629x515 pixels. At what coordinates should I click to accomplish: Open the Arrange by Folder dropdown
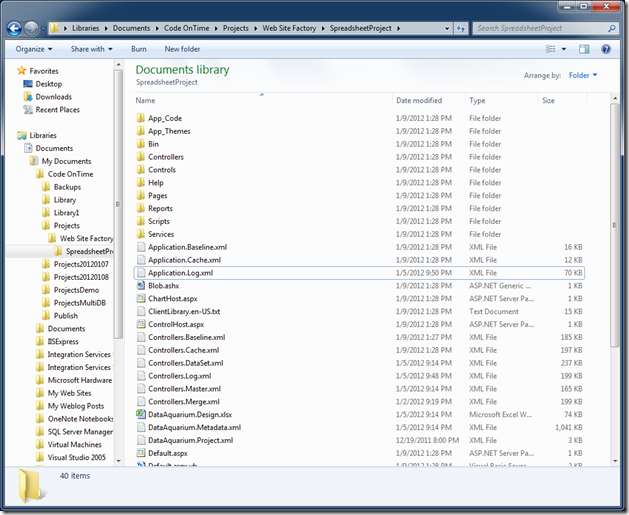coord(583,75)
